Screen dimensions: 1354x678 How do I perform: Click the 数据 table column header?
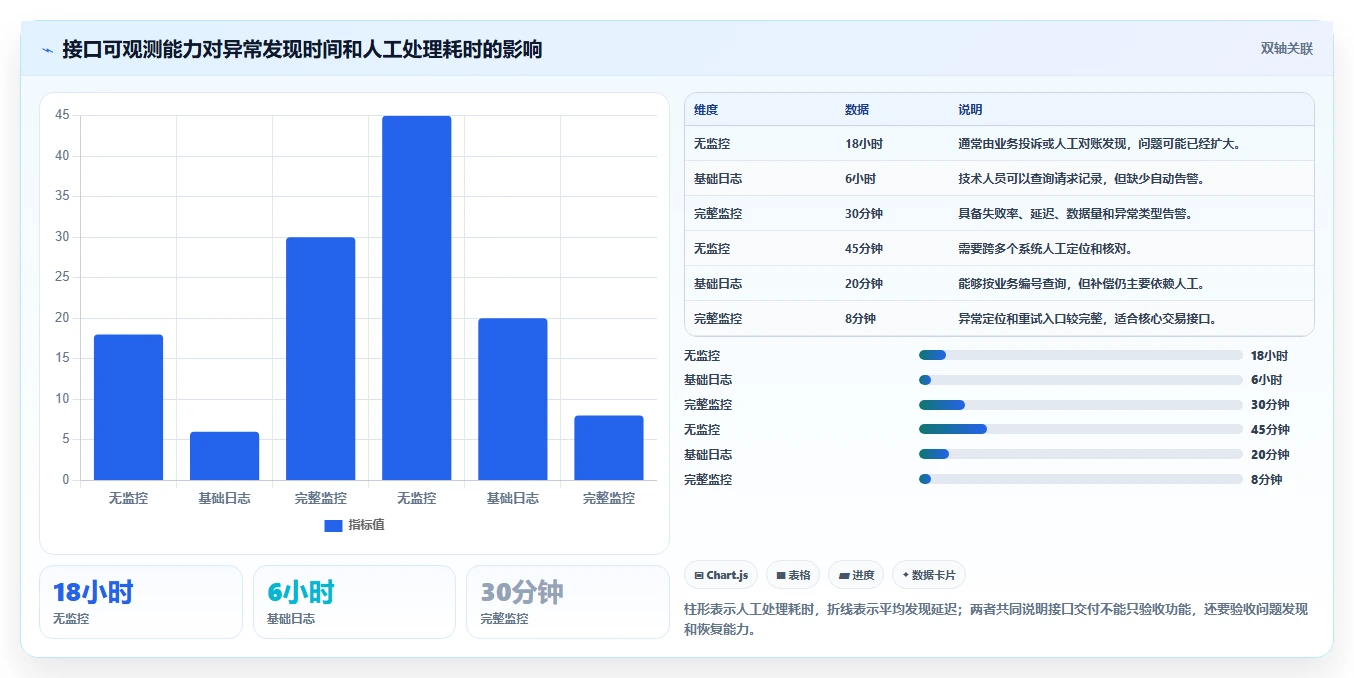pyautogui.click(x=857, y=110)
